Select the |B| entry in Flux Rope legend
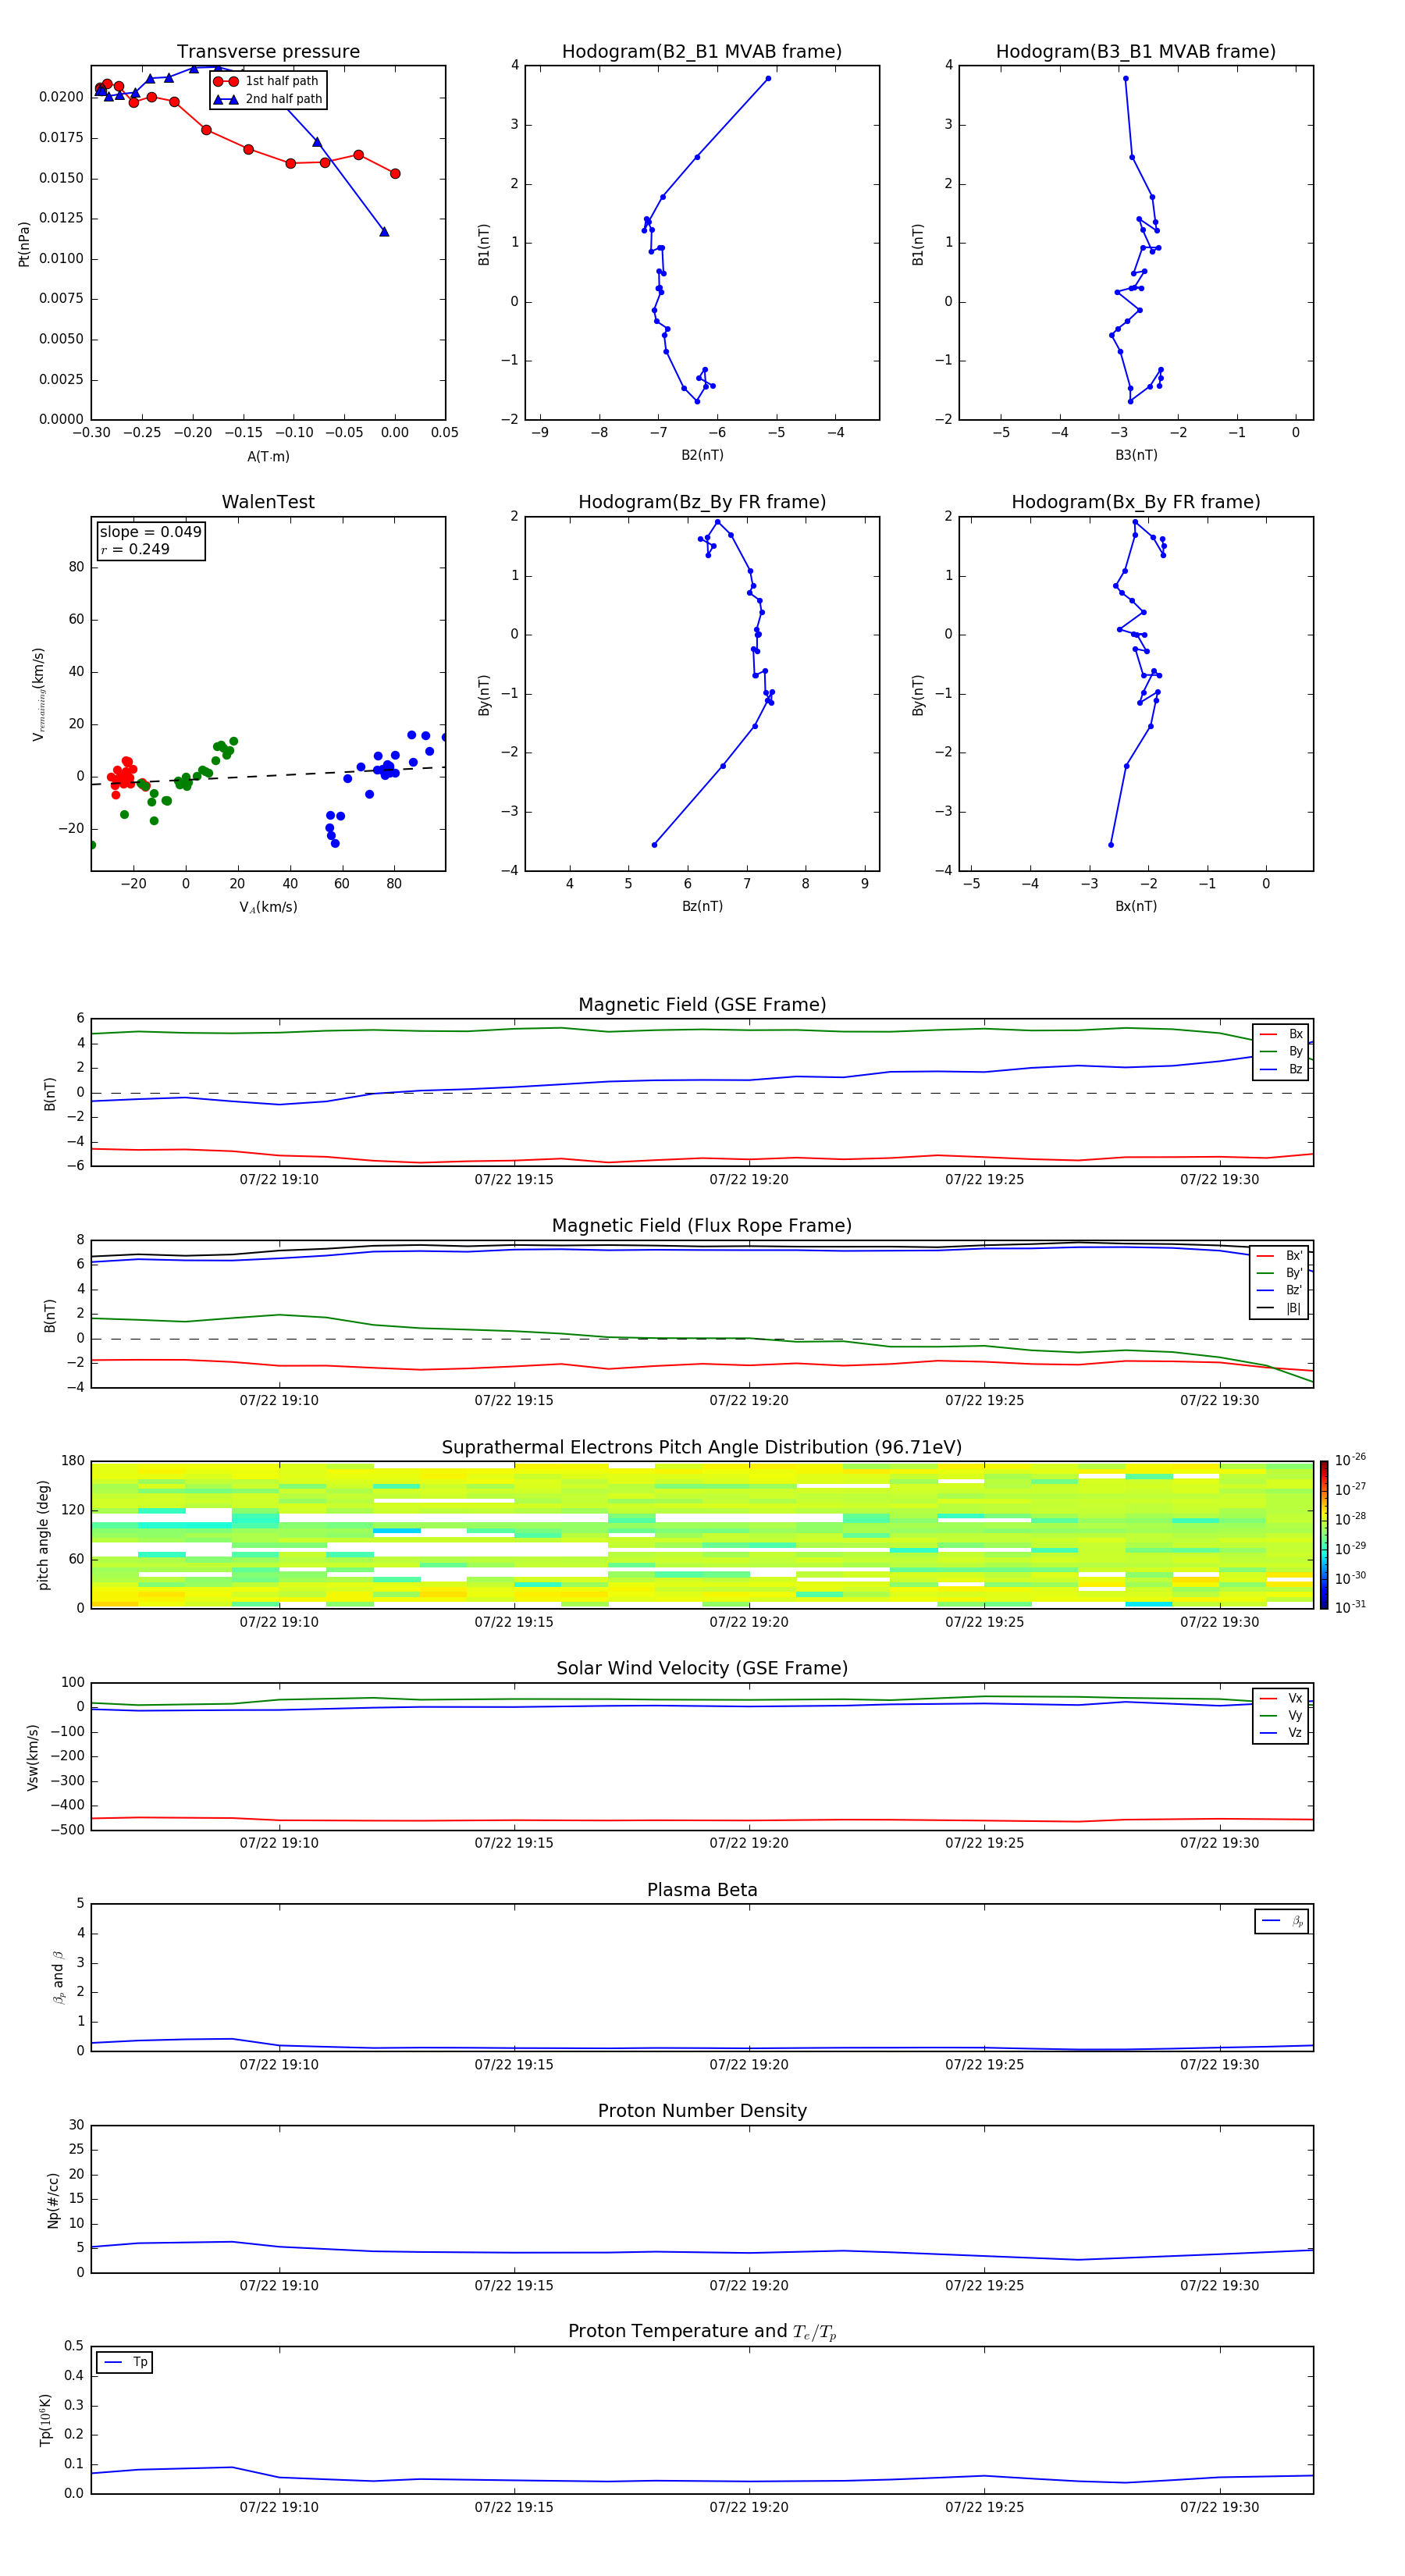Screen dimensions: 1405x2576 coord(1279,1308)
